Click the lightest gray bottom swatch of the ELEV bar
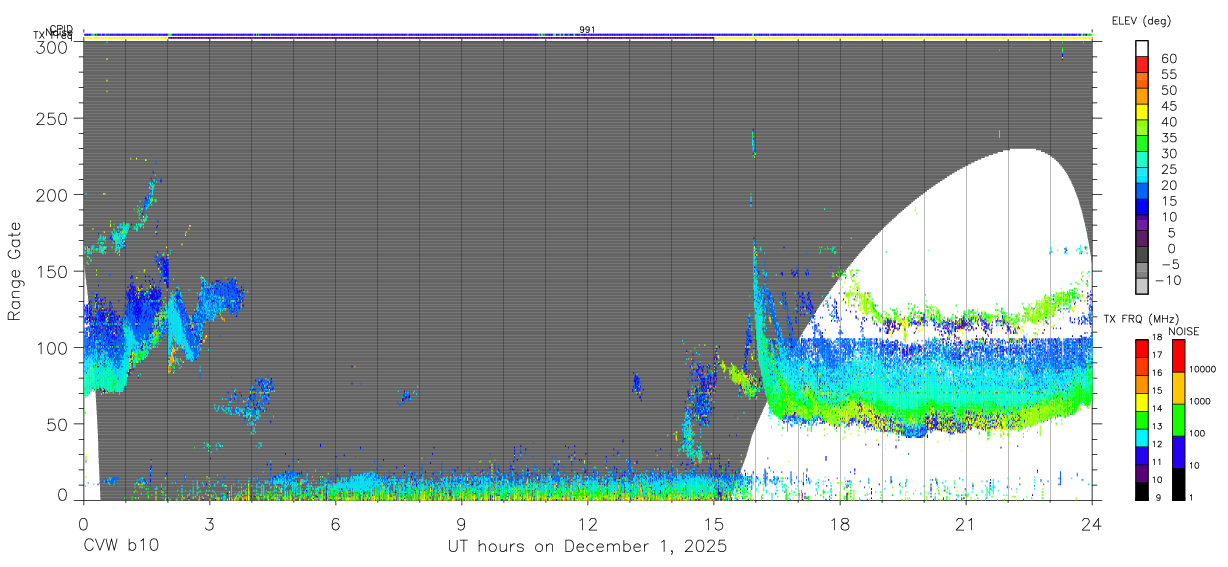Image resolution: width=1228 pixels, height=567 pixels. click(1143, 287)
